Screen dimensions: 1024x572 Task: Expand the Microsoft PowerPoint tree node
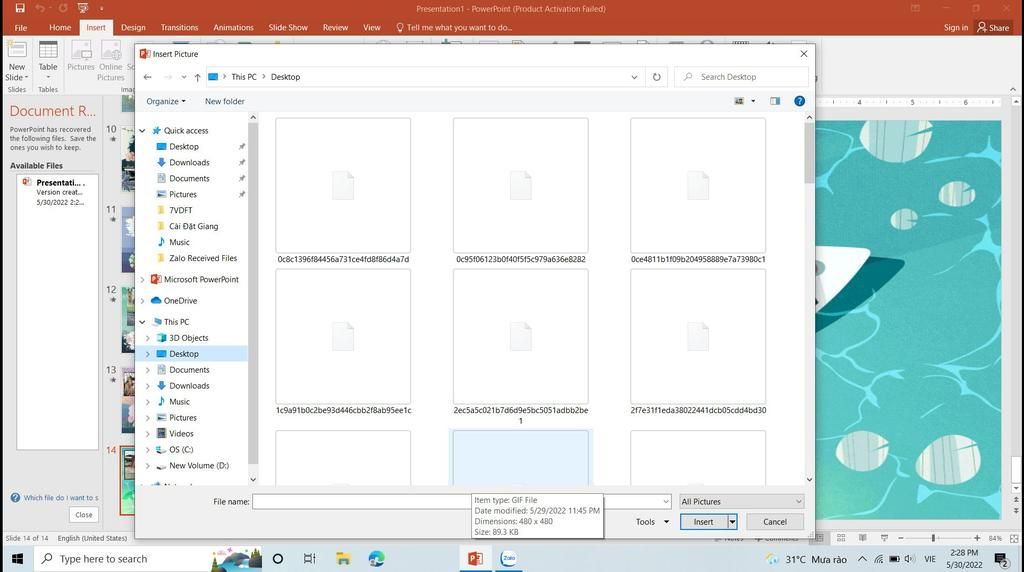[x=142, y=279]
